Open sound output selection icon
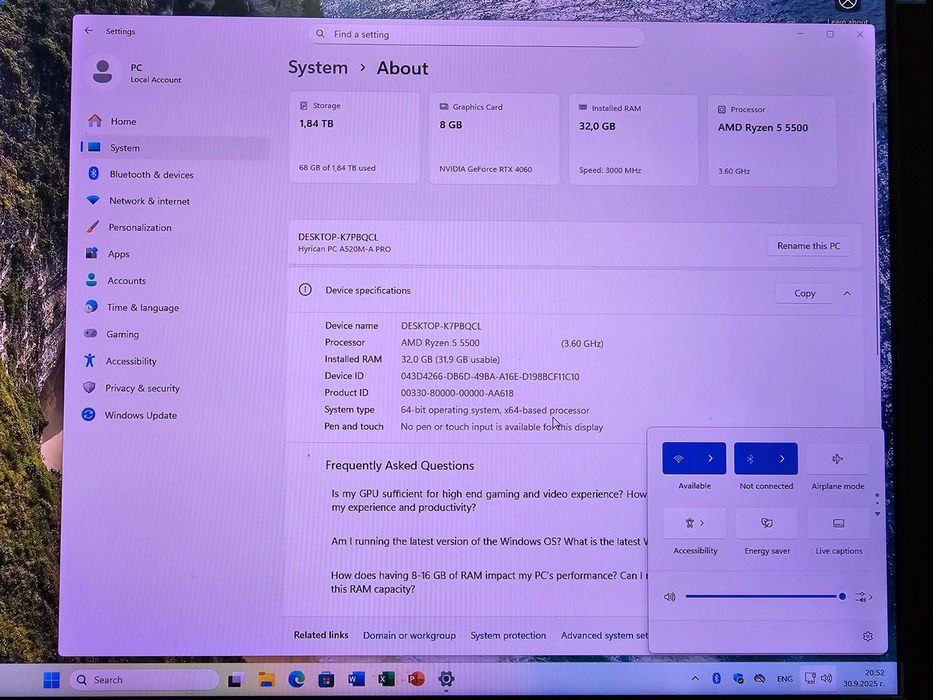Screen dimensions: 933x700 coord(863,597)
